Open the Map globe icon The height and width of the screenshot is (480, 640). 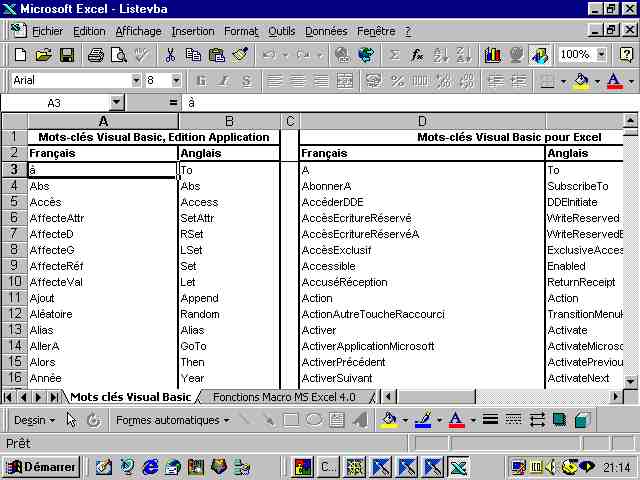point(516,55)
